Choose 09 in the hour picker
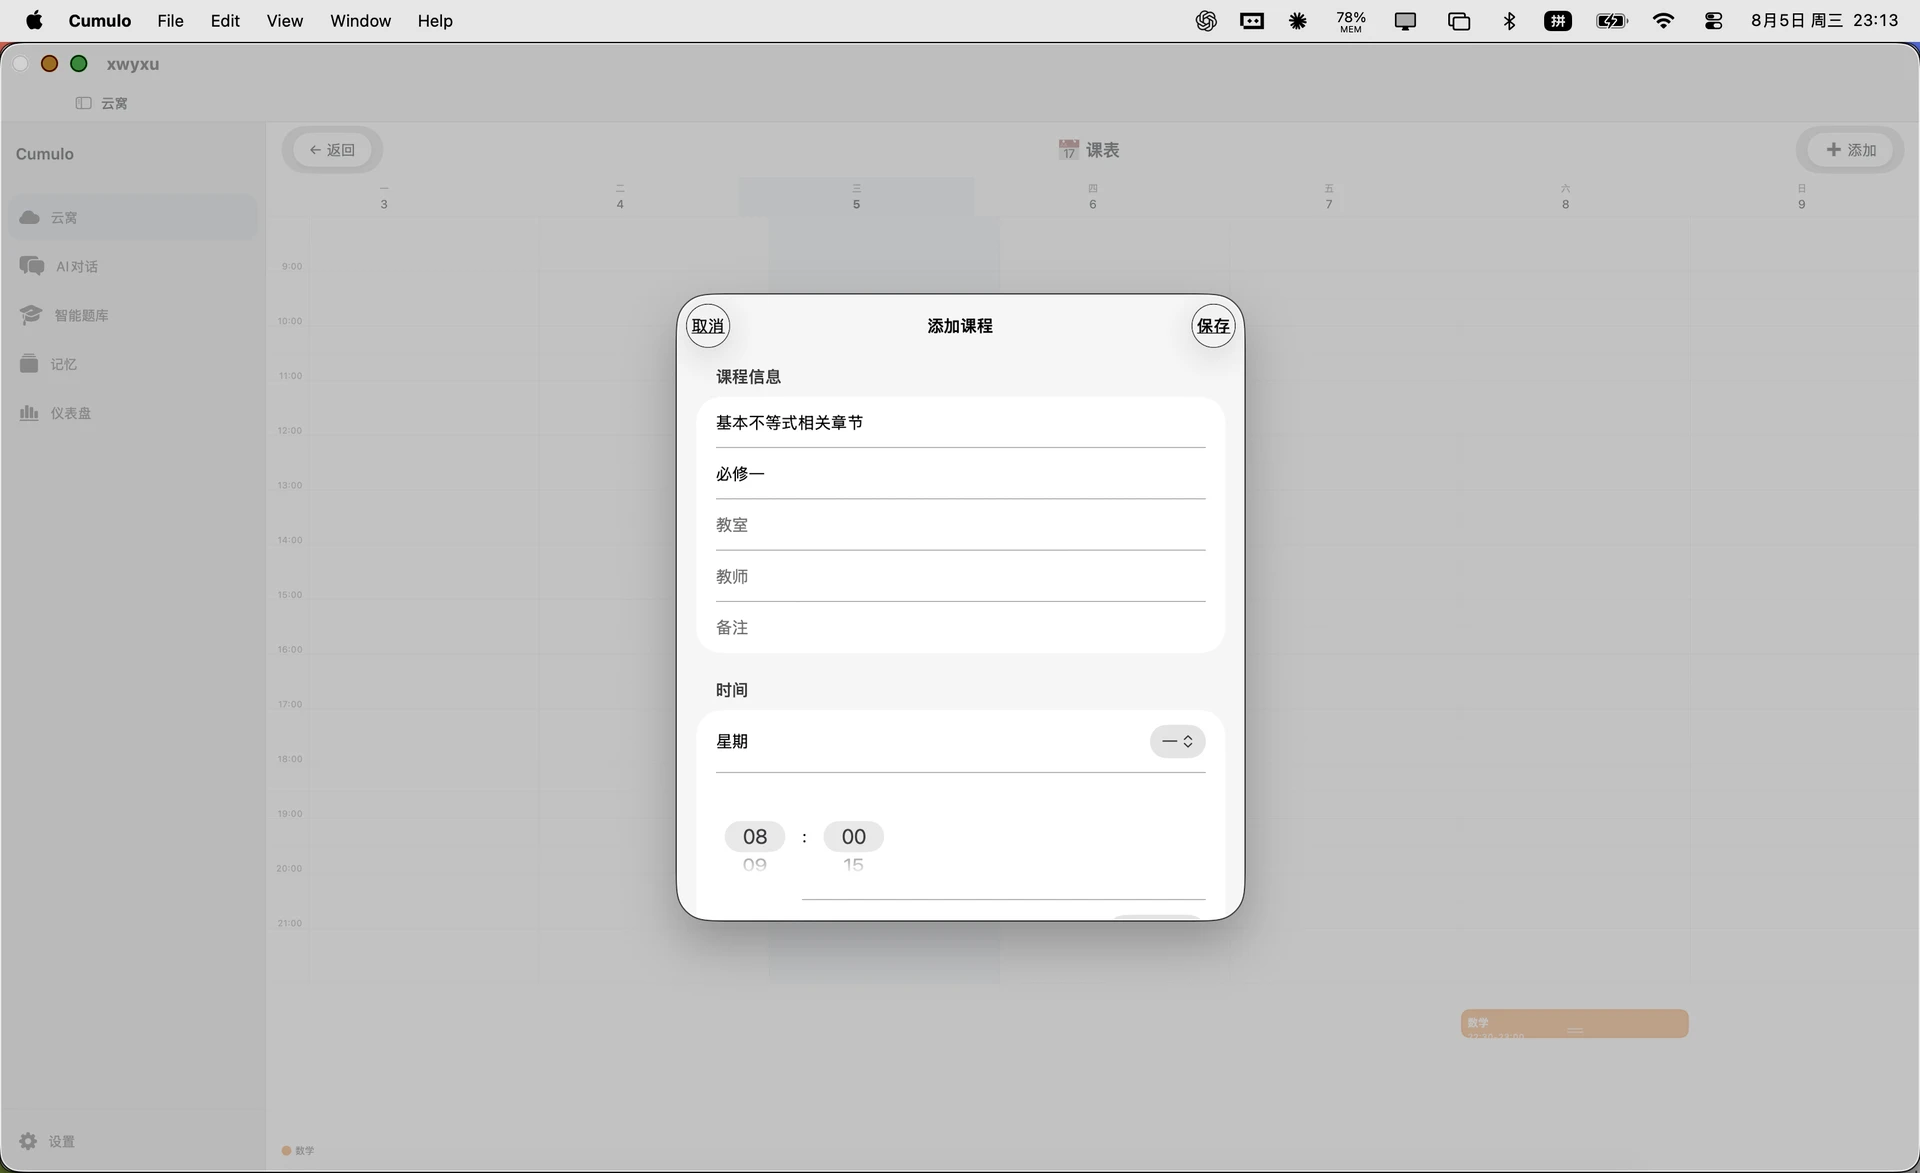The image size is (1920, 1173). pos(755,865)
